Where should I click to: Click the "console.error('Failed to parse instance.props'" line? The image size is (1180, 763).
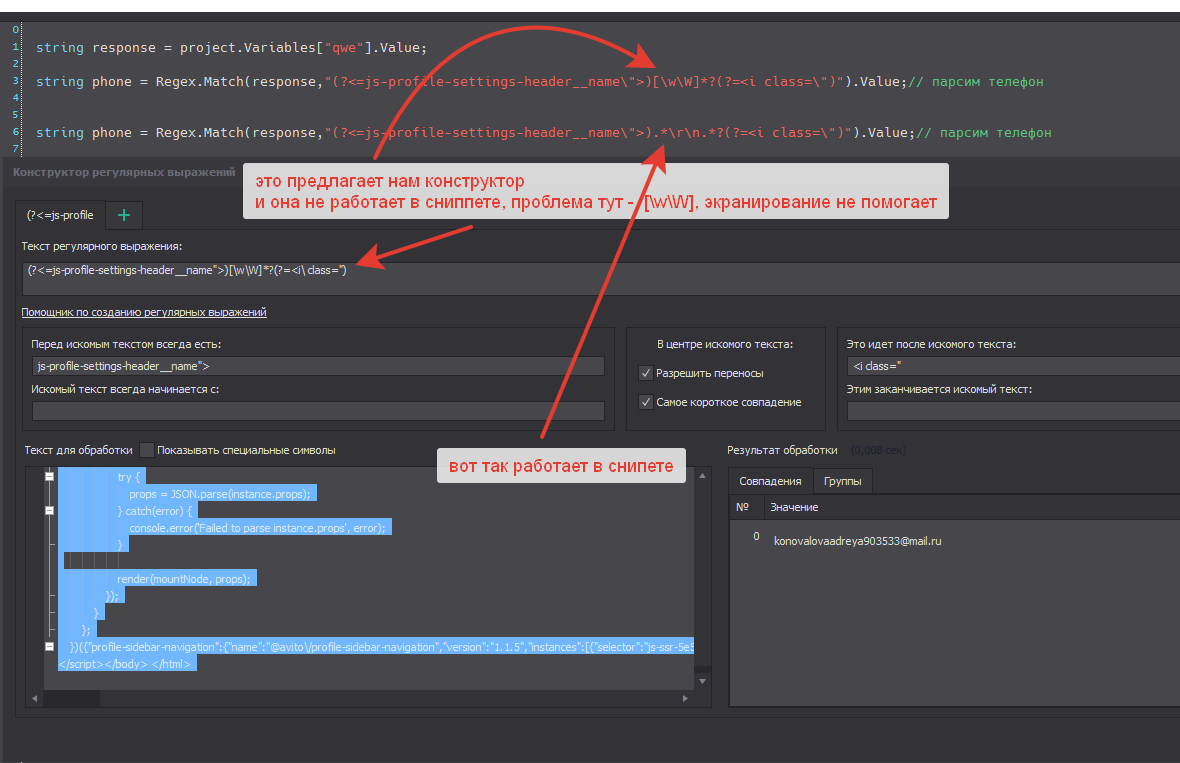point(257,527)
